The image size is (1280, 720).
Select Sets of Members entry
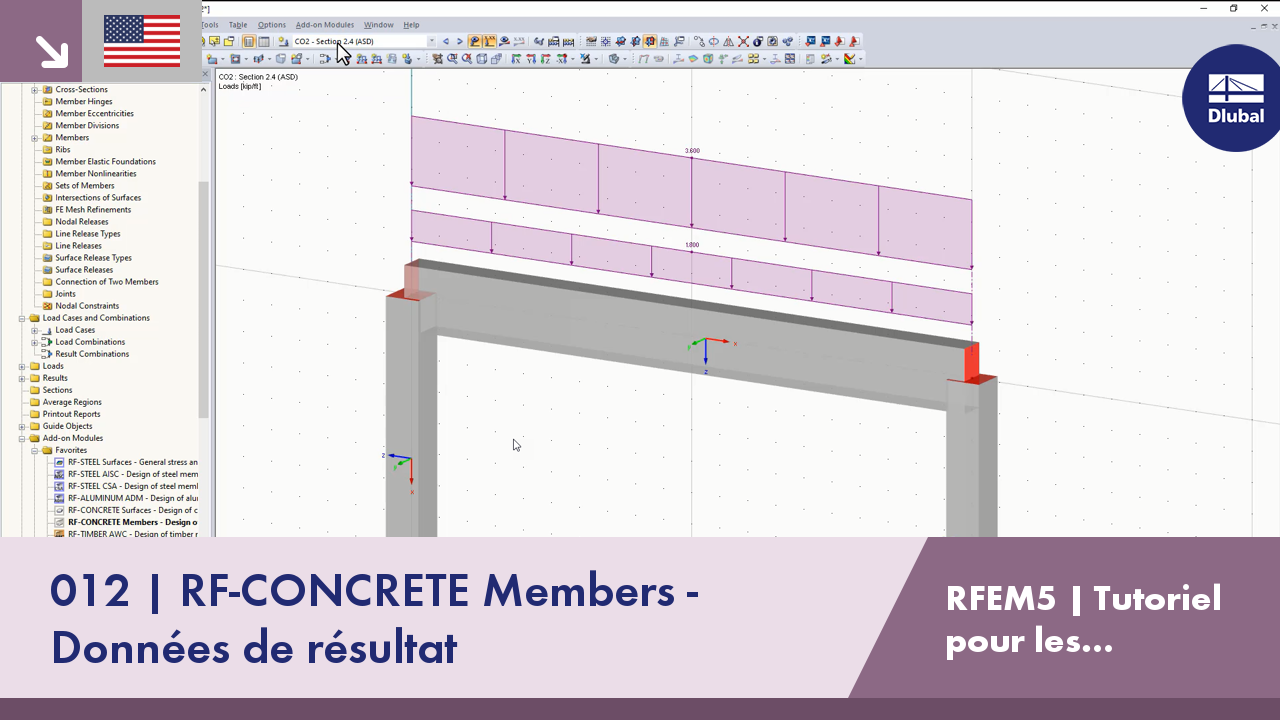85,185
